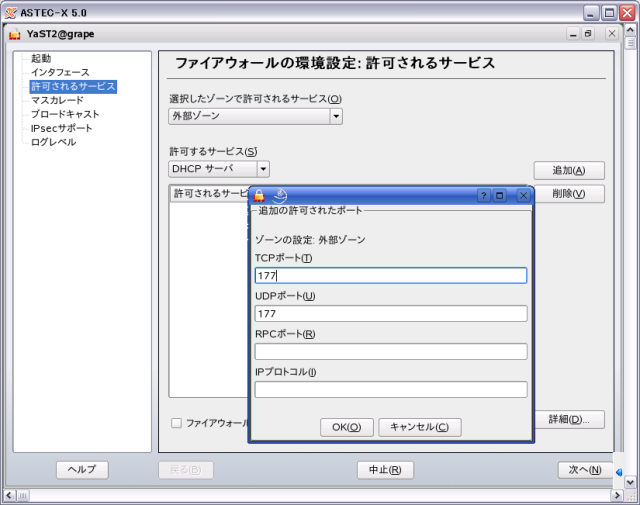Click the キャンセル button

pyautogui.click(x=419, y=427)
